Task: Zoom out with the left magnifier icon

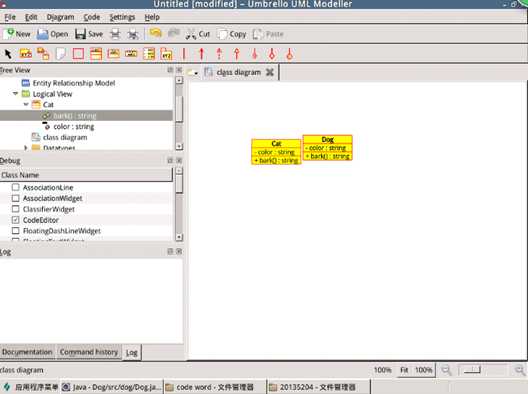Action: (x=446, y=370)
